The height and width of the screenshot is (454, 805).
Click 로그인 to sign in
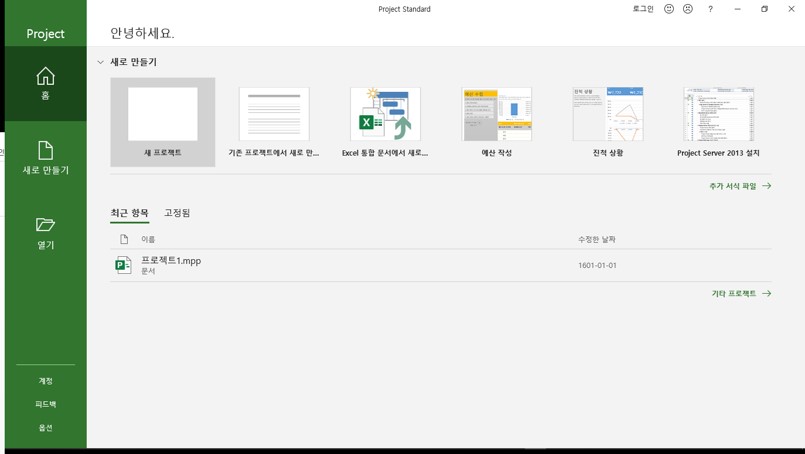point(643,9)
